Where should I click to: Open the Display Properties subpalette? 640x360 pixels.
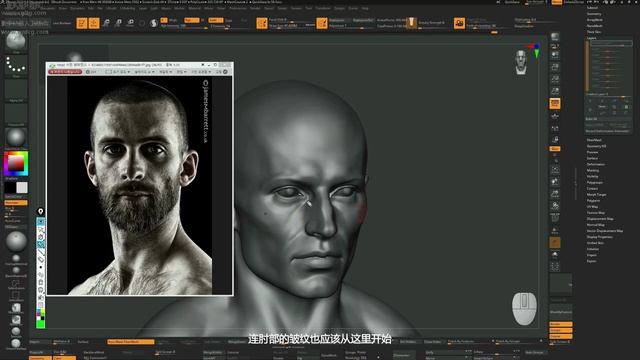[600, 237]
